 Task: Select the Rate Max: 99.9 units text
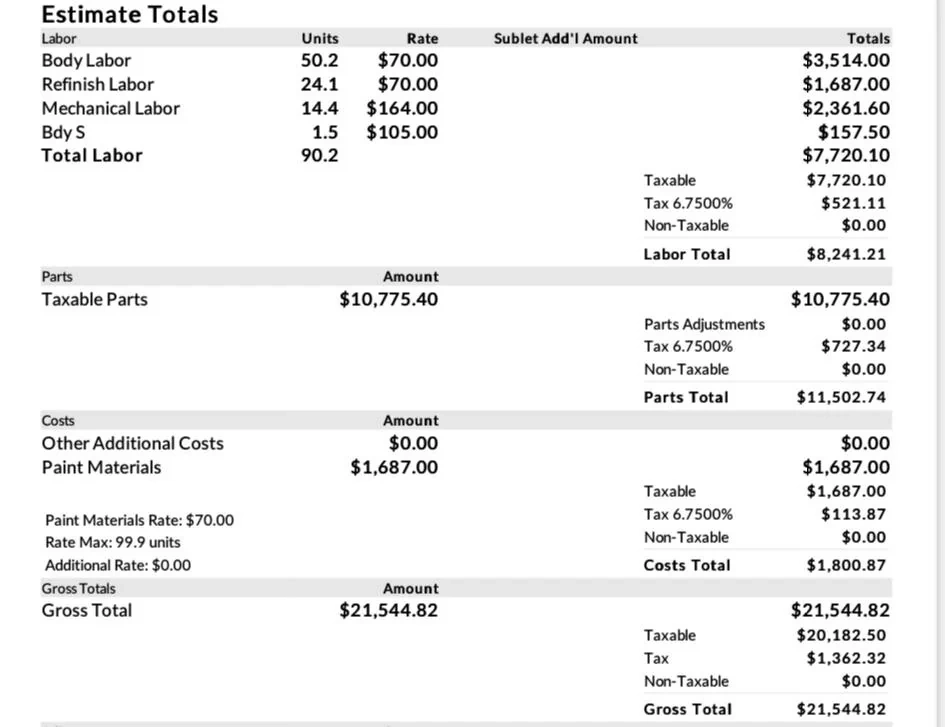pyautogui.click(x=113, y=543)
